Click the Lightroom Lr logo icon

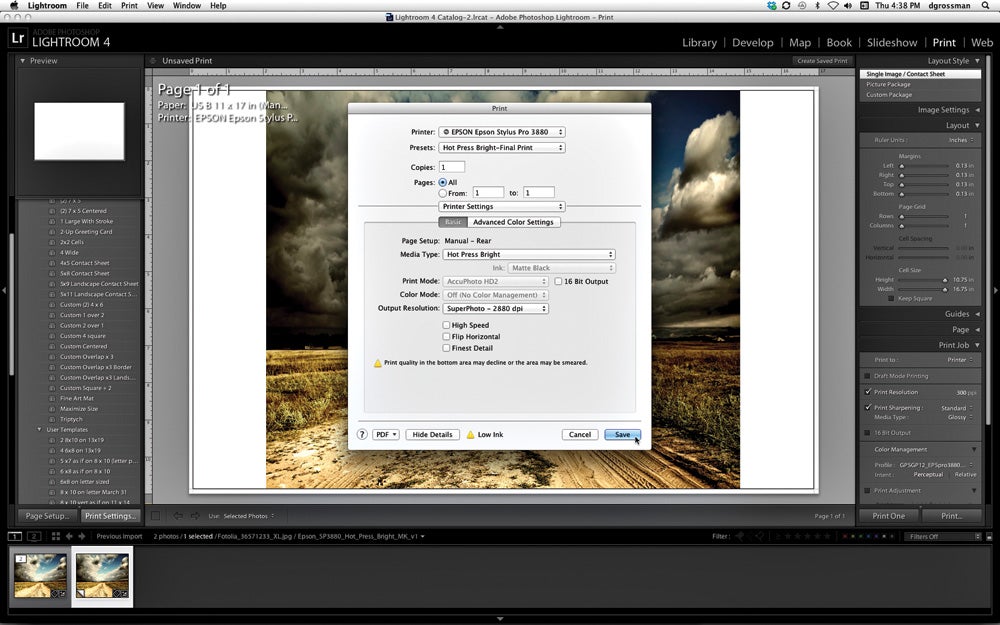(x=18, y=38)
